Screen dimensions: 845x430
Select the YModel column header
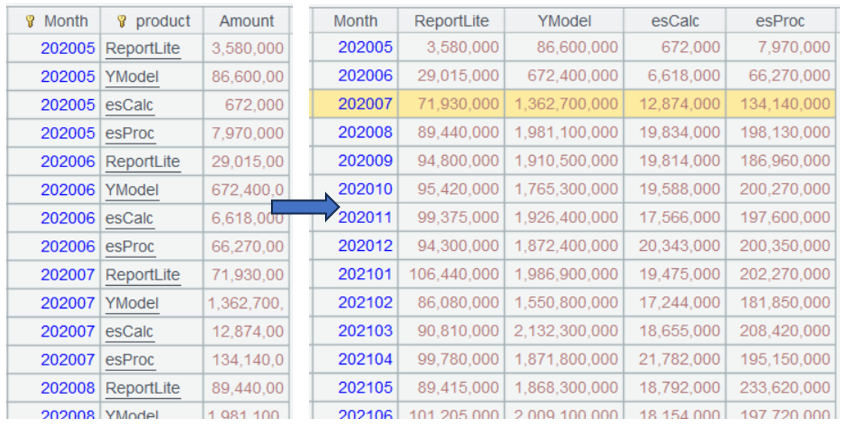pos(564,21)
